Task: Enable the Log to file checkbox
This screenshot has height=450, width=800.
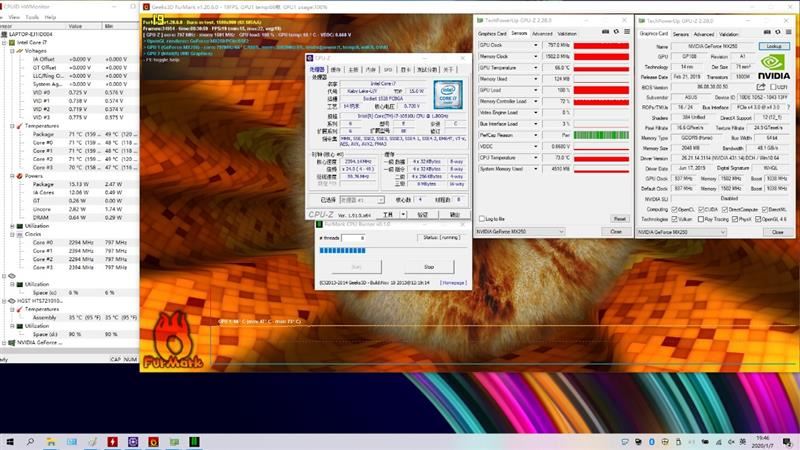Action: [482, 219]
